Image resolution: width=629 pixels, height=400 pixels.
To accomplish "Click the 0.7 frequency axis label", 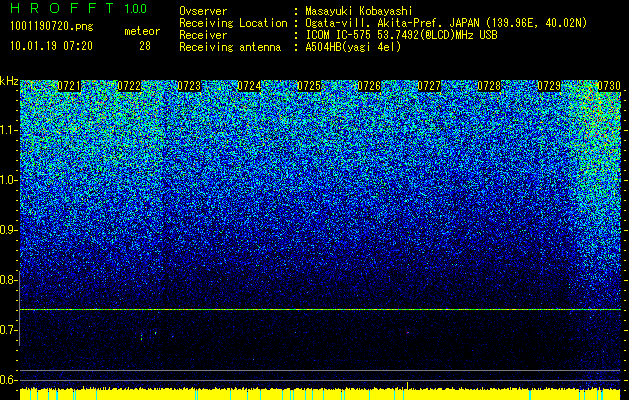I will pyautogui.click(x=8, y=330).
